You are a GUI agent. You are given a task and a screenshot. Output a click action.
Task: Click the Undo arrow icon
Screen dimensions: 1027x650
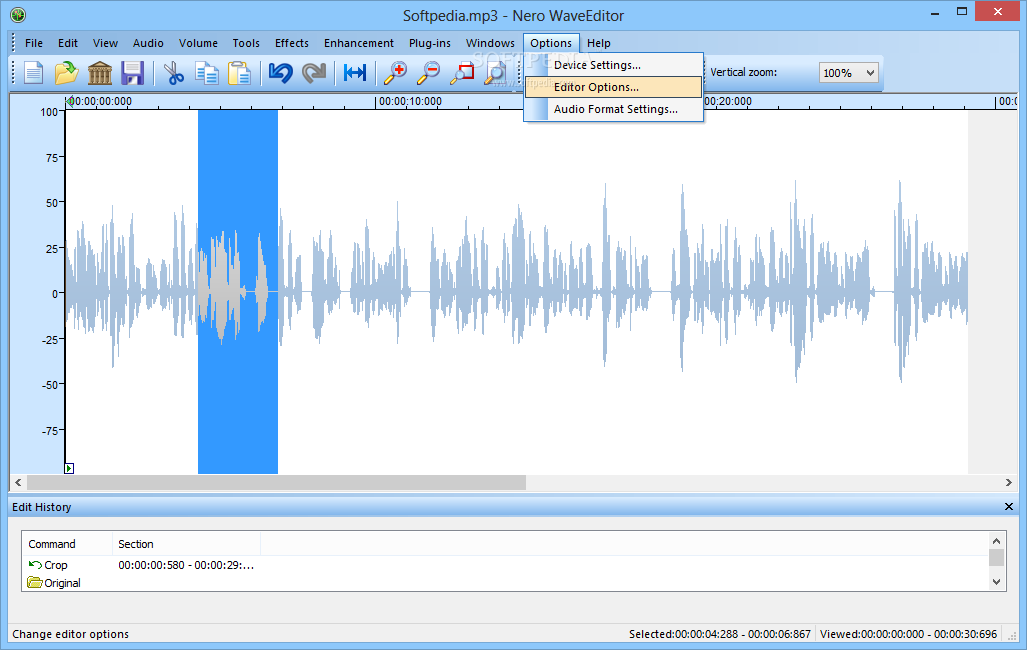[x=280, y=73]
